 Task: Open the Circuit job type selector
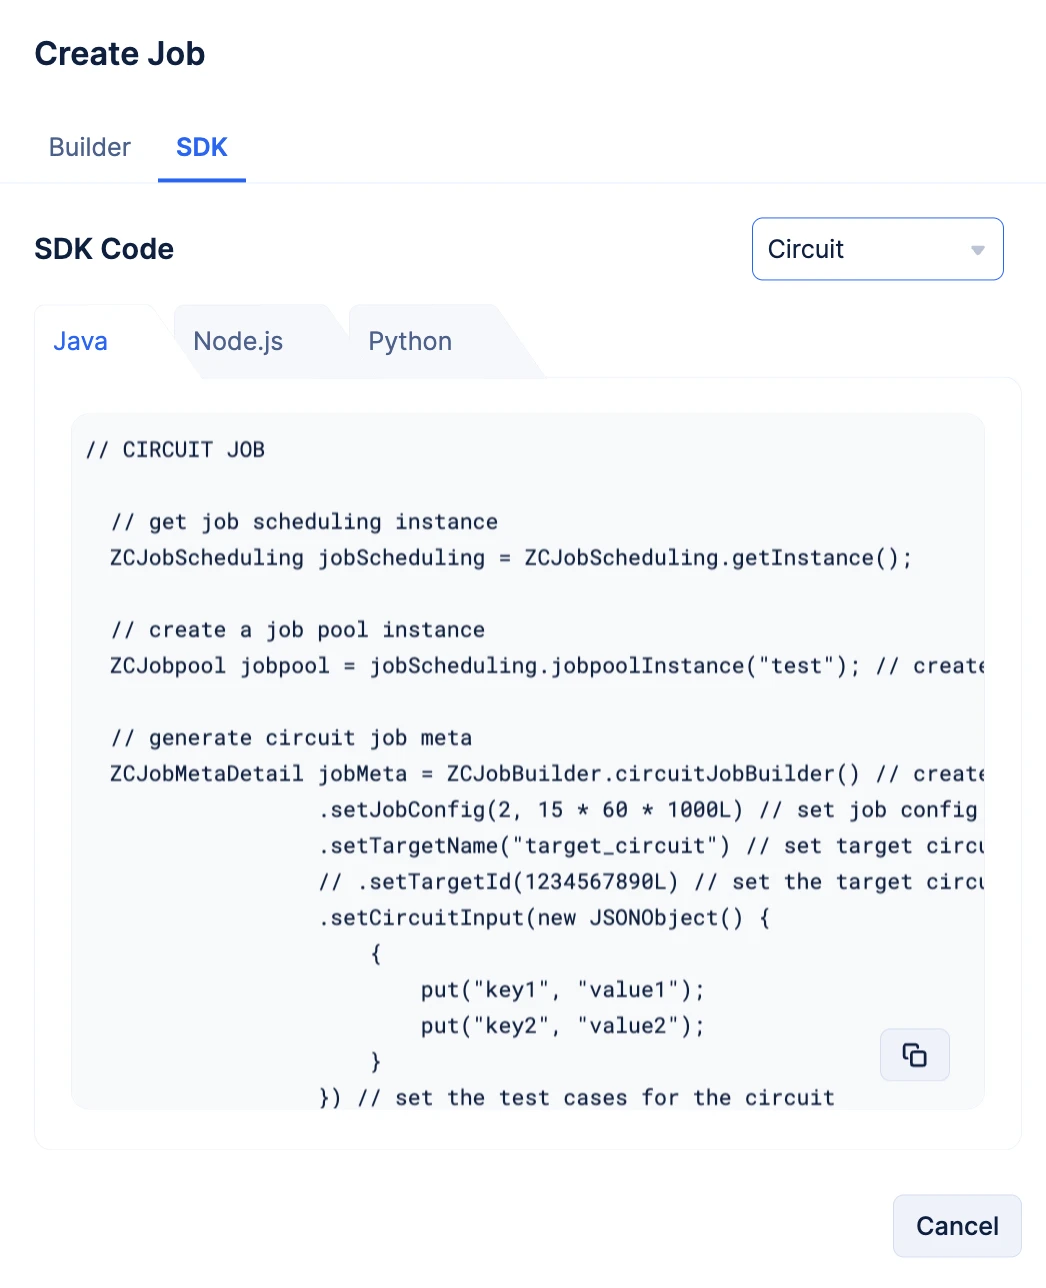pyautogui.click(x=877, y=249)
